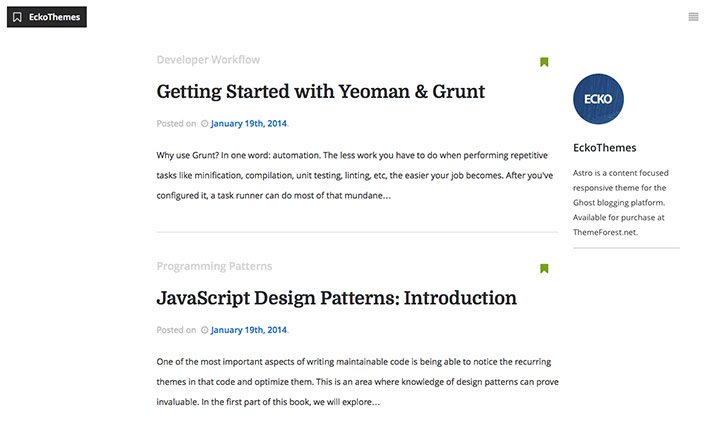Screen dimensions: 715x432
Task: Open the Programming Patterns tag
Action: [214, 266]
